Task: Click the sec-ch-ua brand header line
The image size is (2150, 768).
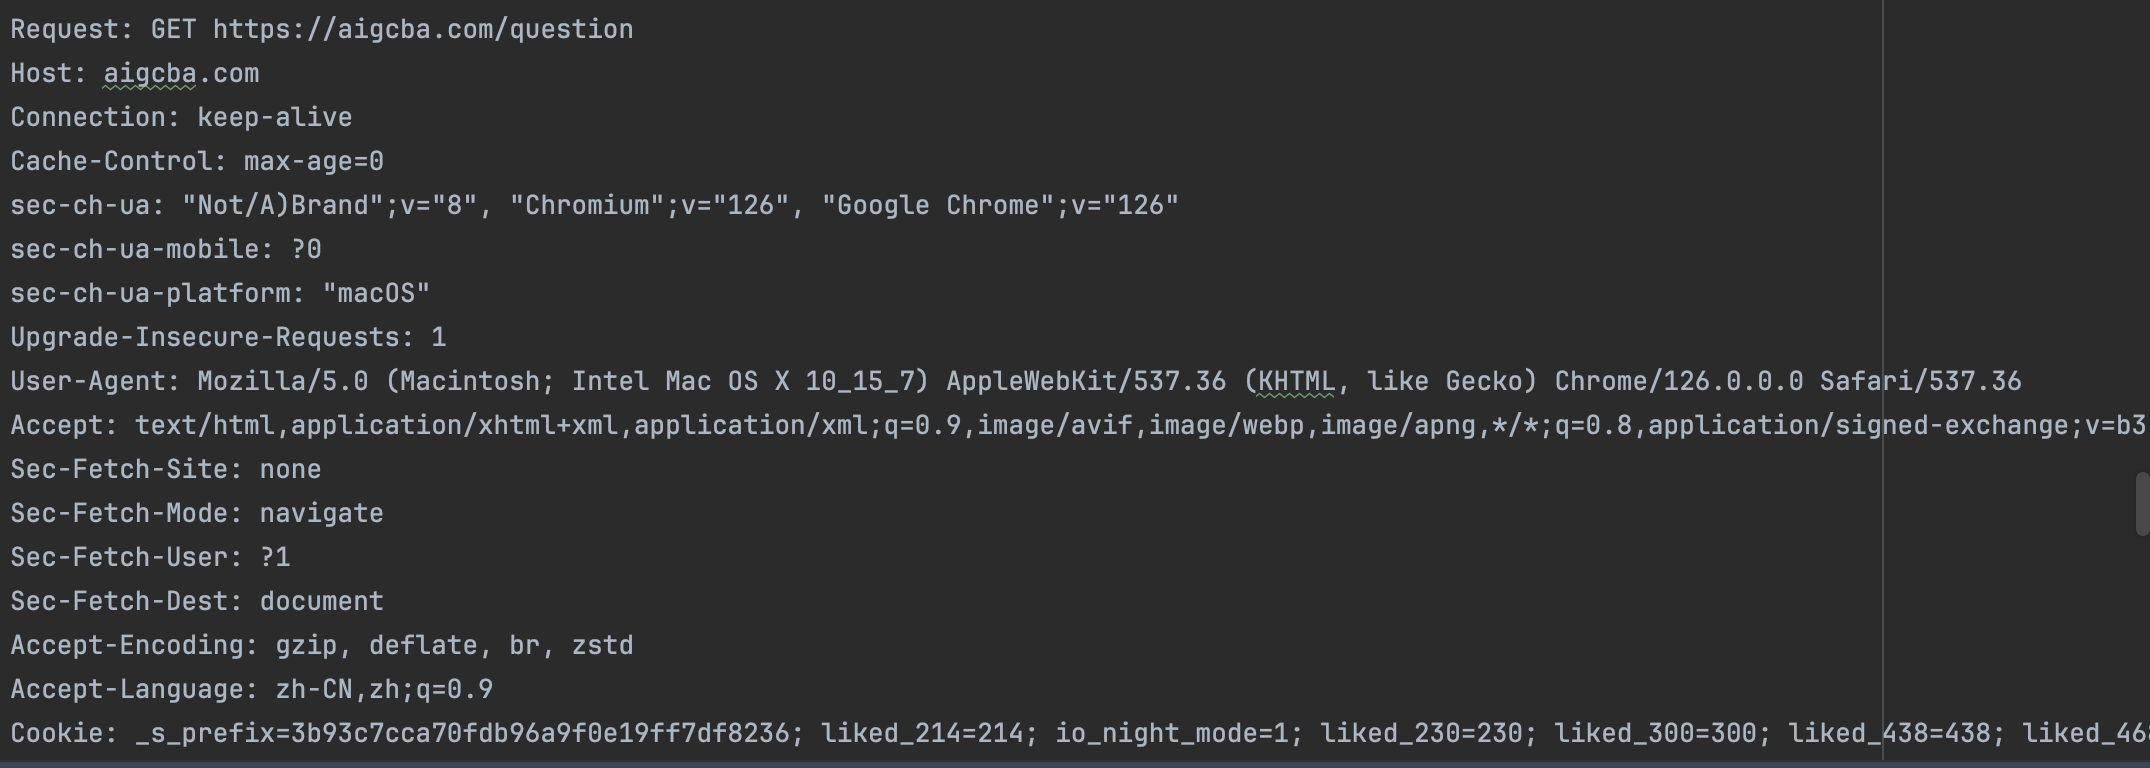Action: (594, 206)
